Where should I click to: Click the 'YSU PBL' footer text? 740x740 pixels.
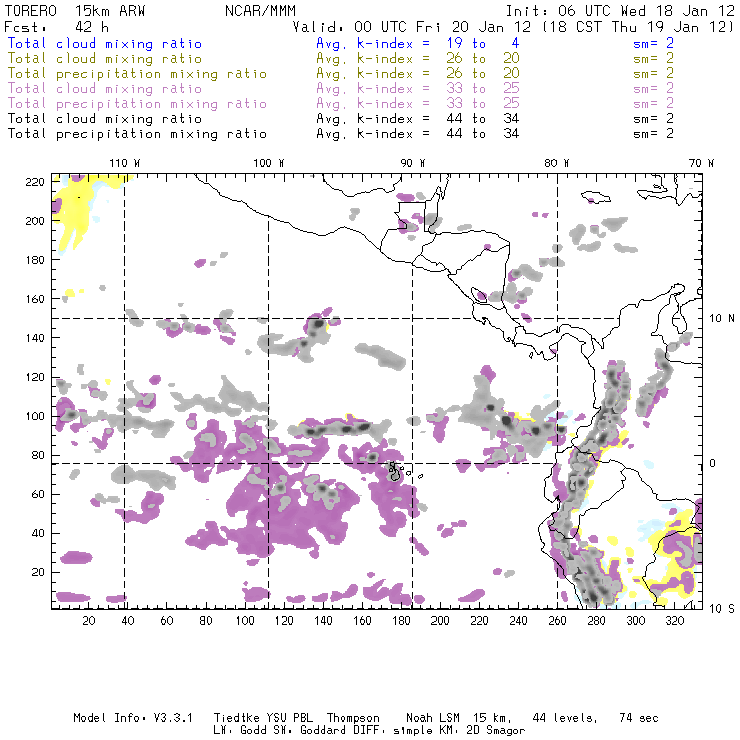pos(289,718)
